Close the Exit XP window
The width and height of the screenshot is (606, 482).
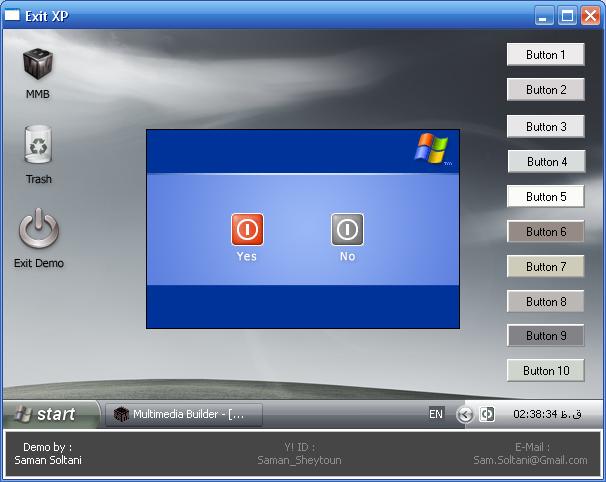click(x=591, y=16)
